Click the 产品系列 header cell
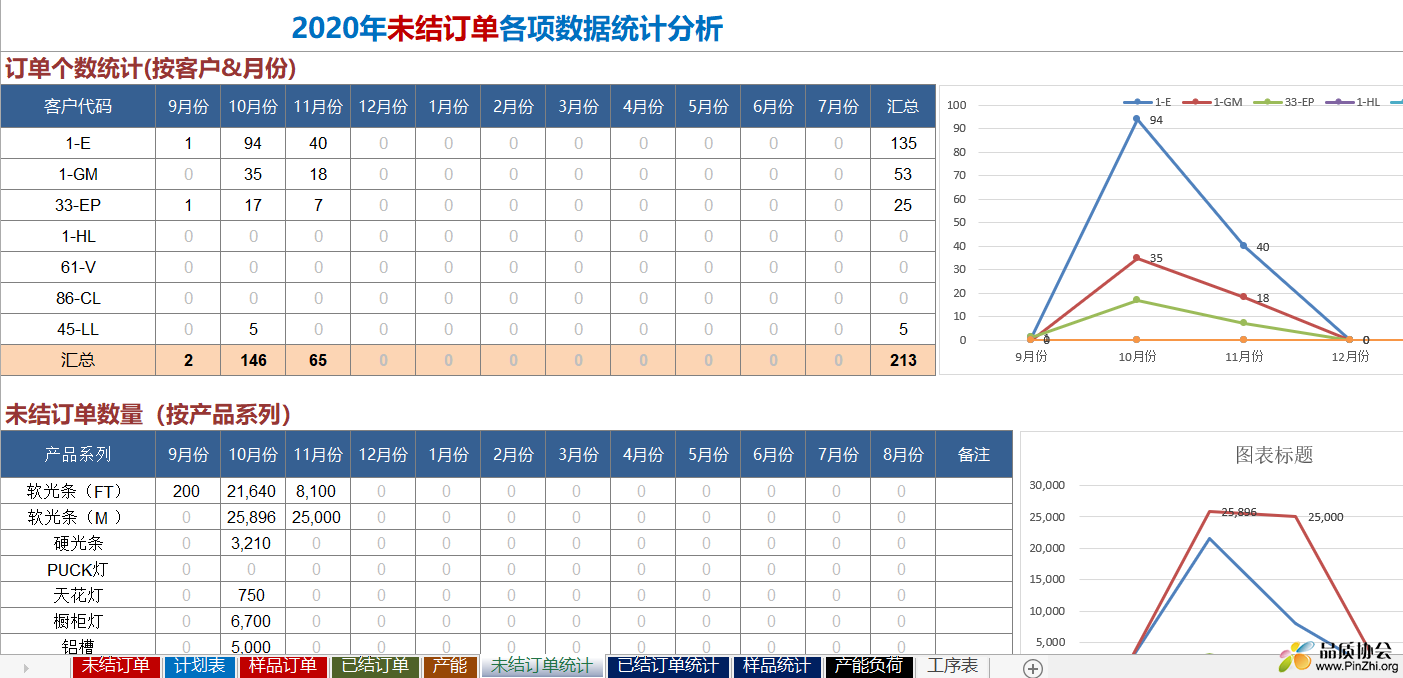This screenshot has width=1403, height=678. [78, 454]
